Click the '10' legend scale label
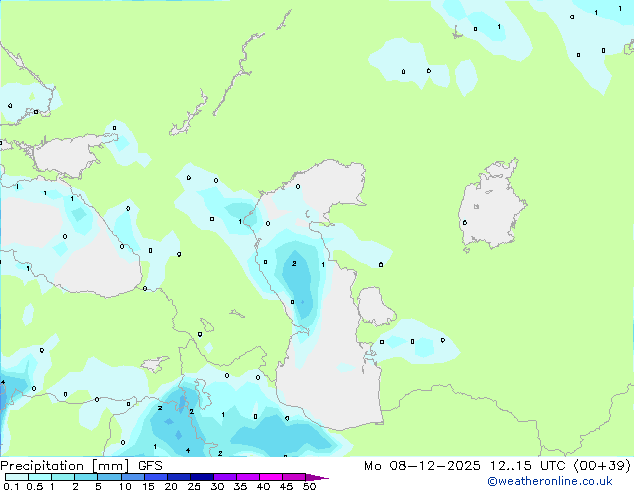The height and width of the screenshot is (490, 634). (x=125, y=486)
